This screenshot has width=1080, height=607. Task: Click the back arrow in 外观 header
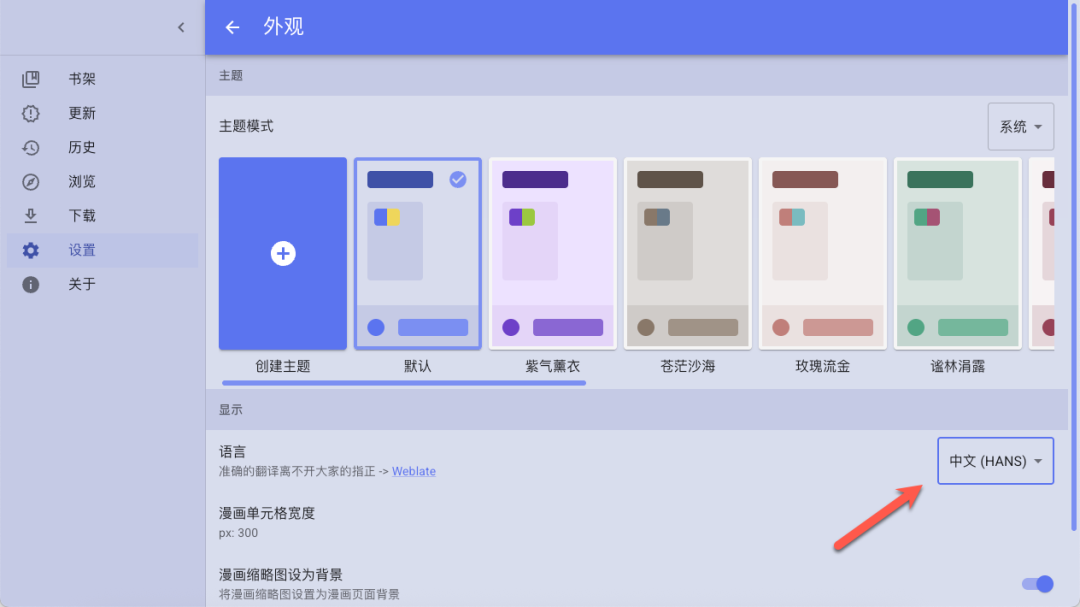pos(231,27)
